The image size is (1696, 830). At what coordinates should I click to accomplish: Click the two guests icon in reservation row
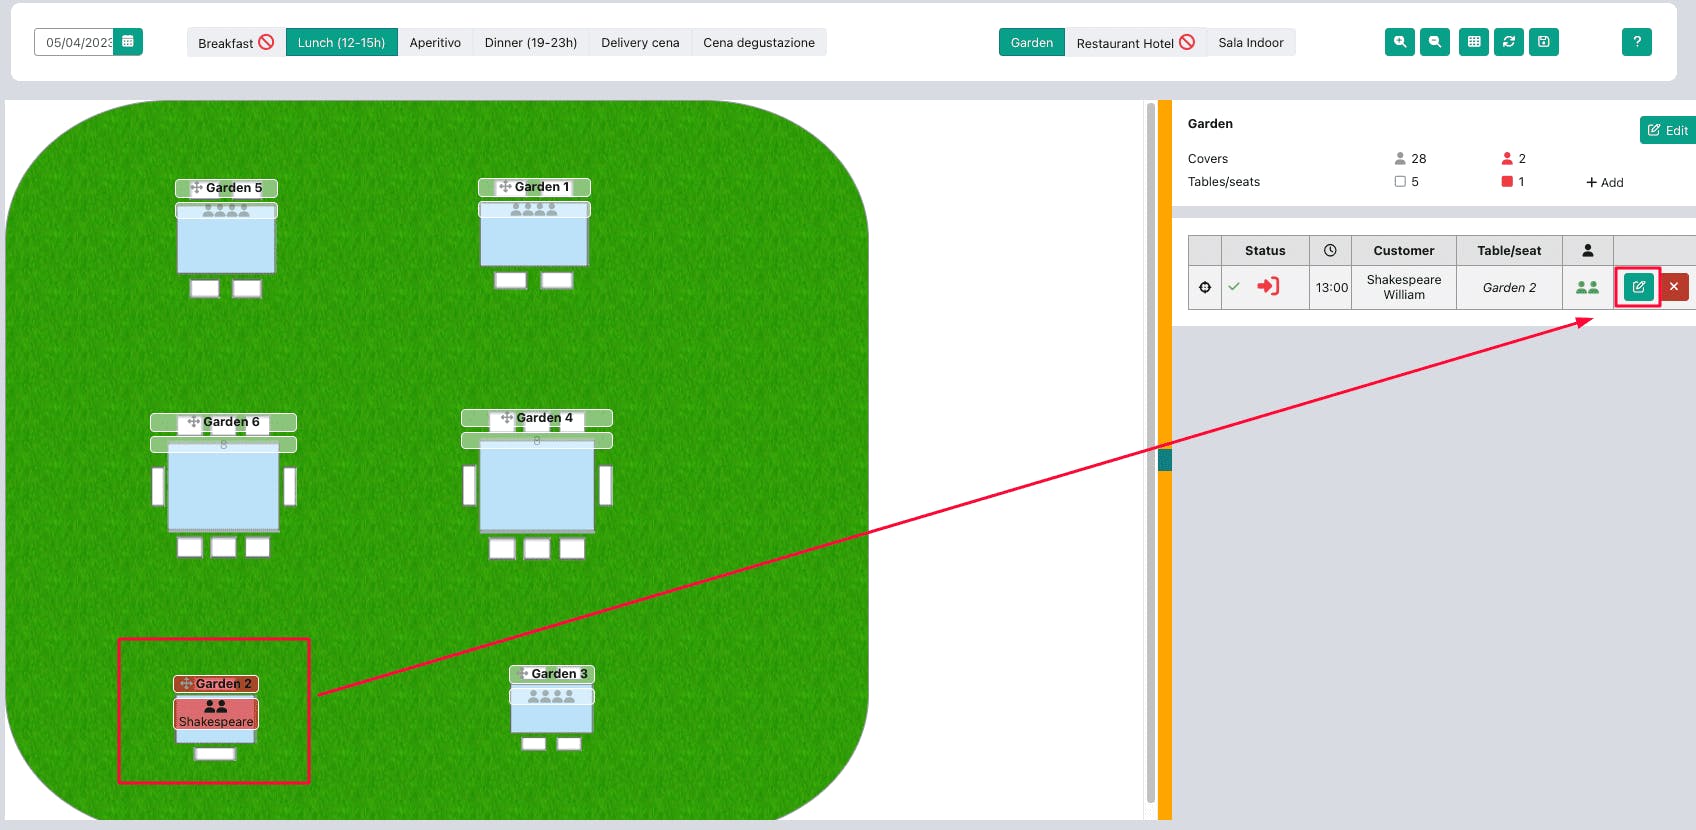[x=1587, y=287]
